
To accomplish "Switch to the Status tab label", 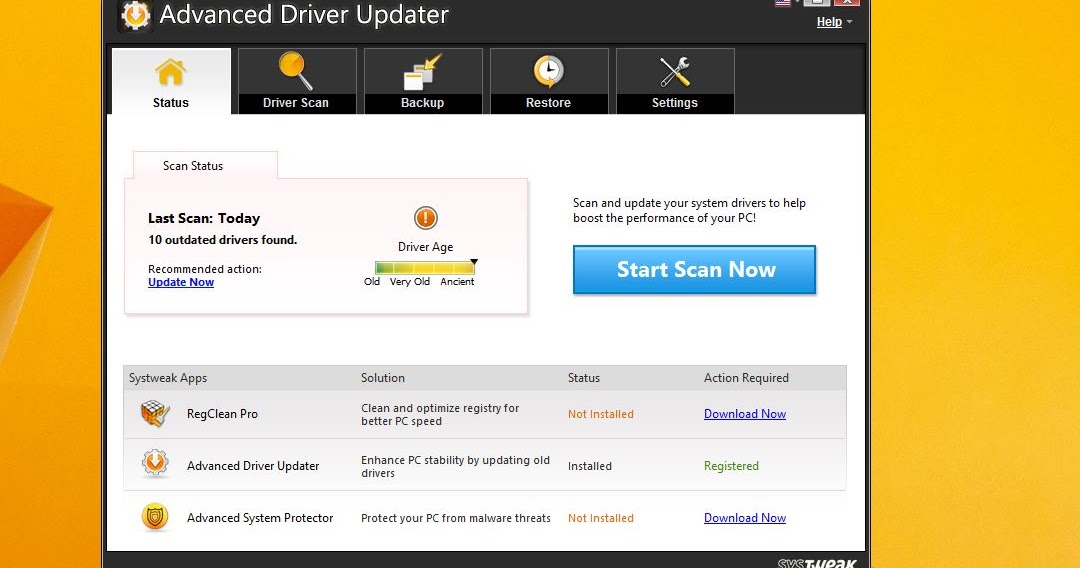I will [x=171, y=103].
